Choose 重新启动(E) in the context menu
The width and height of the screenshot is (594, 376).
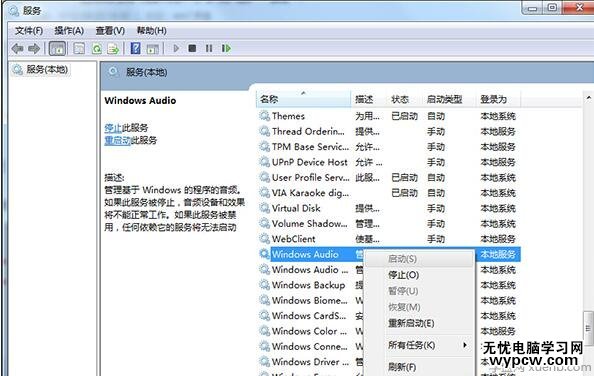point(411,323)
